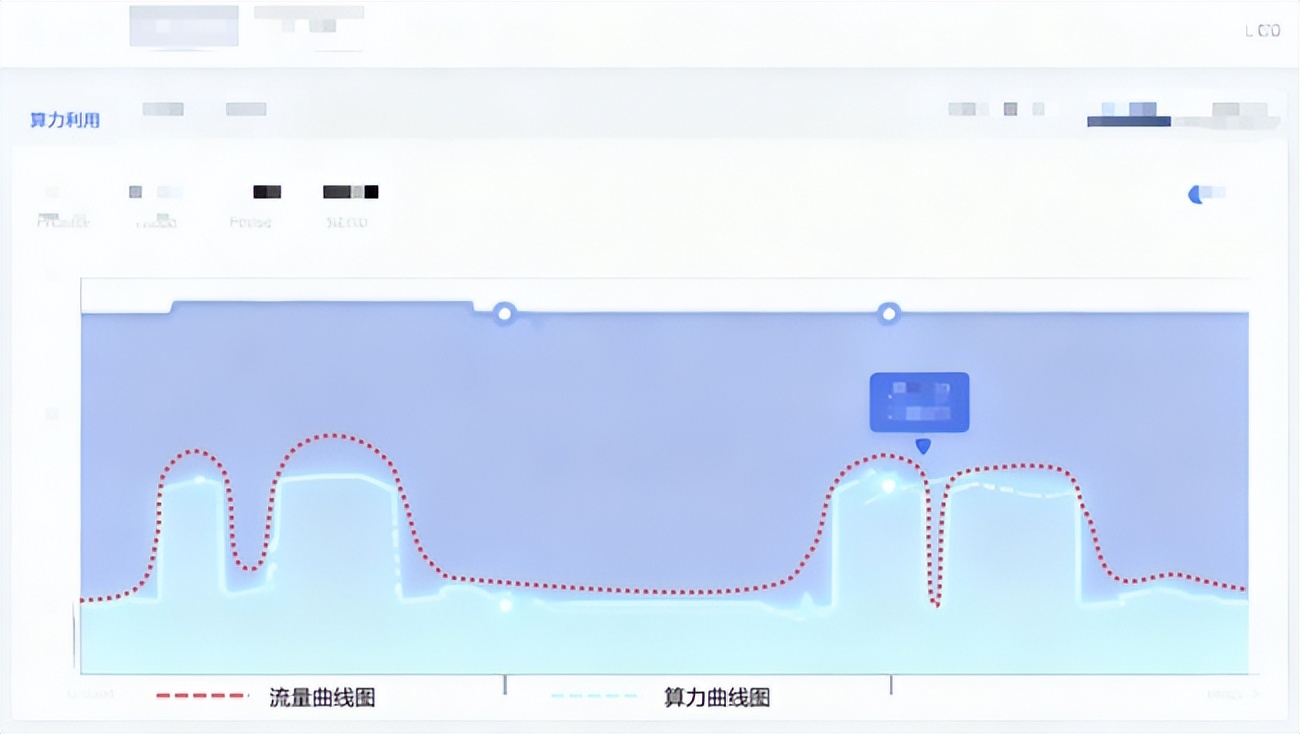
Task: Toggle the blue switch above the chart
Action: [x=1206, y=193]
